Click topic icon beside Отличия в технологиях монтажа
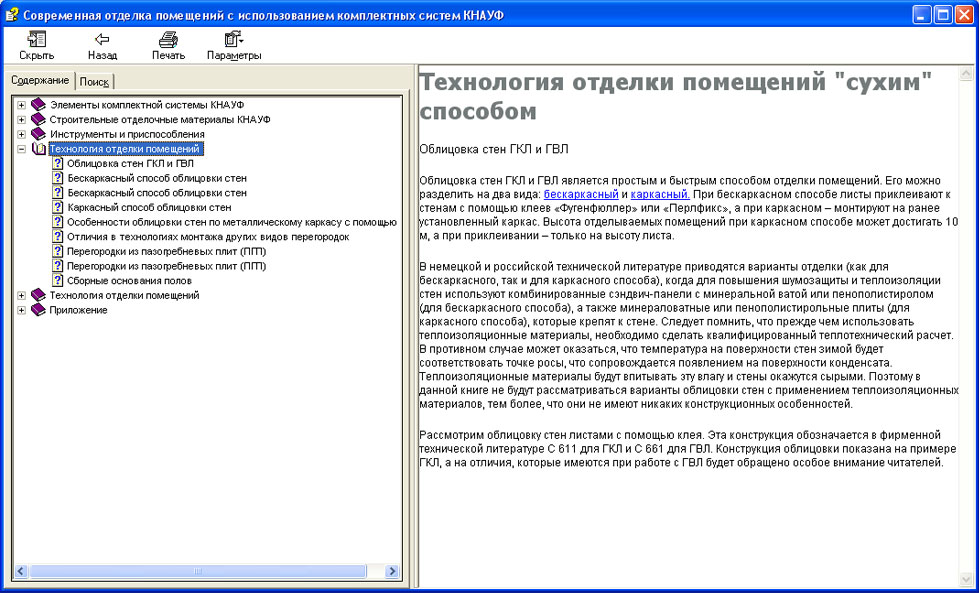 pos(57,237)
